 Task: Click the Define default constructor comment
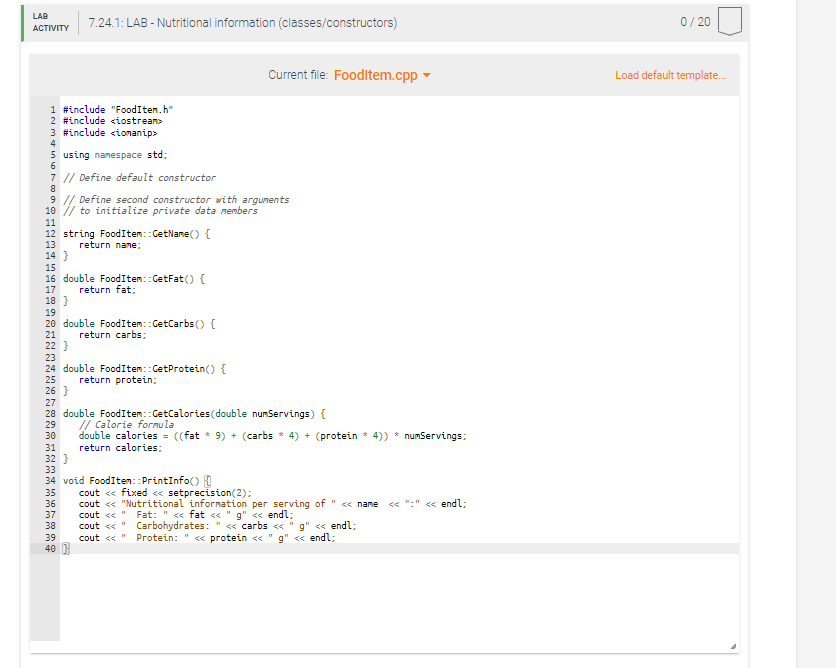139,178
